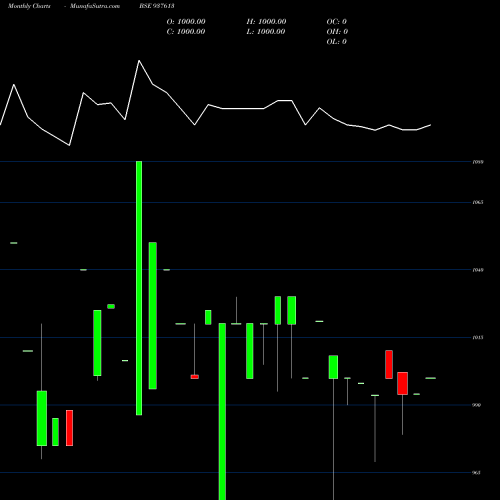Click the 965 price axis label
This screenshot has width=500, height=500.
pos(477,472)
